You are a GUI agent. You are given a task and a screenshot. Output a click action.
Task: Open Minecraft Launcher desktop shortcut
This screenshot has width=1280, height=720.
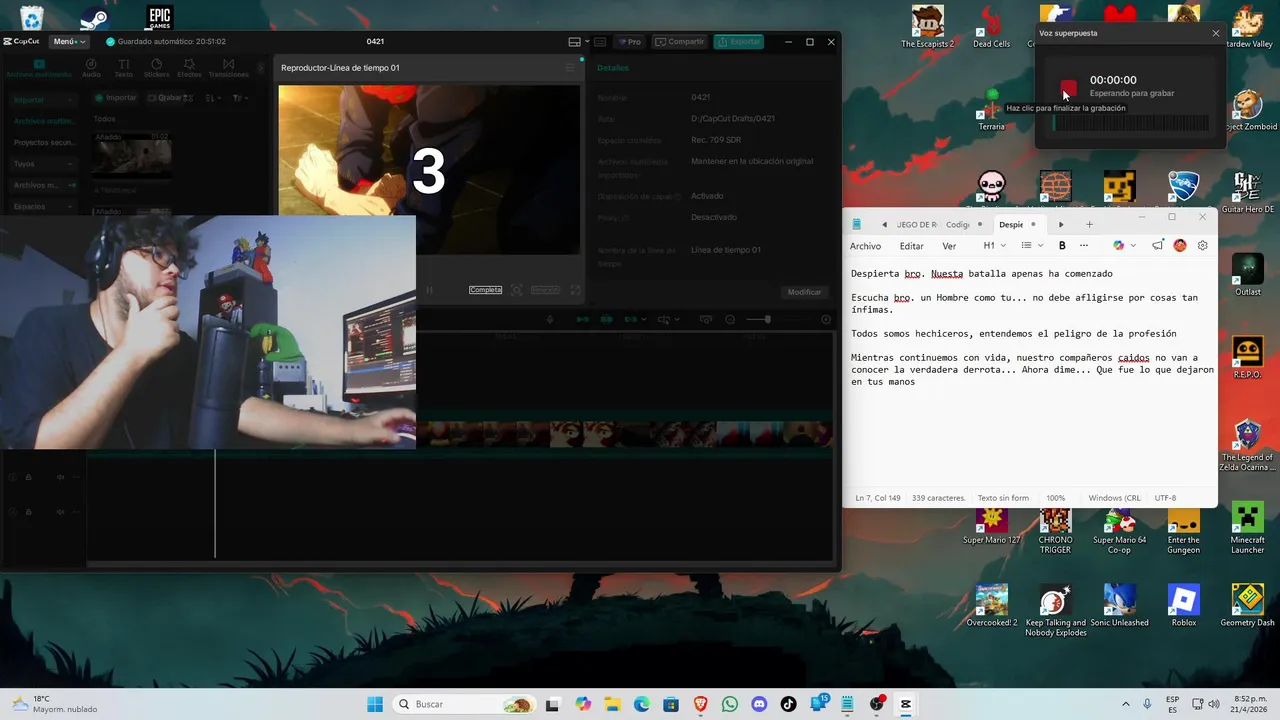[x=1247, y=529]
